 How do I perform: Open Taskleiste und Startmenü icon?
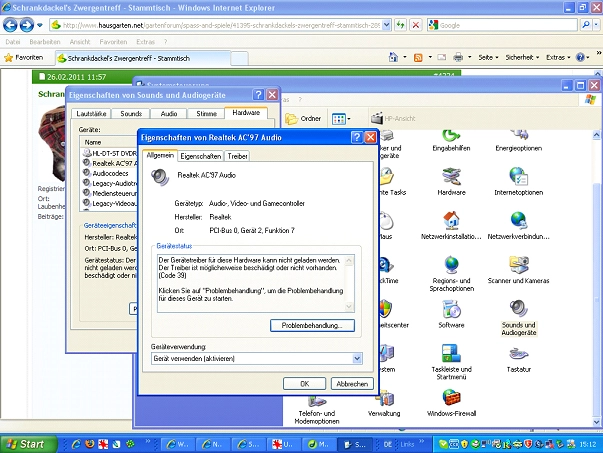pyautogui.click(x=451, y=362)
